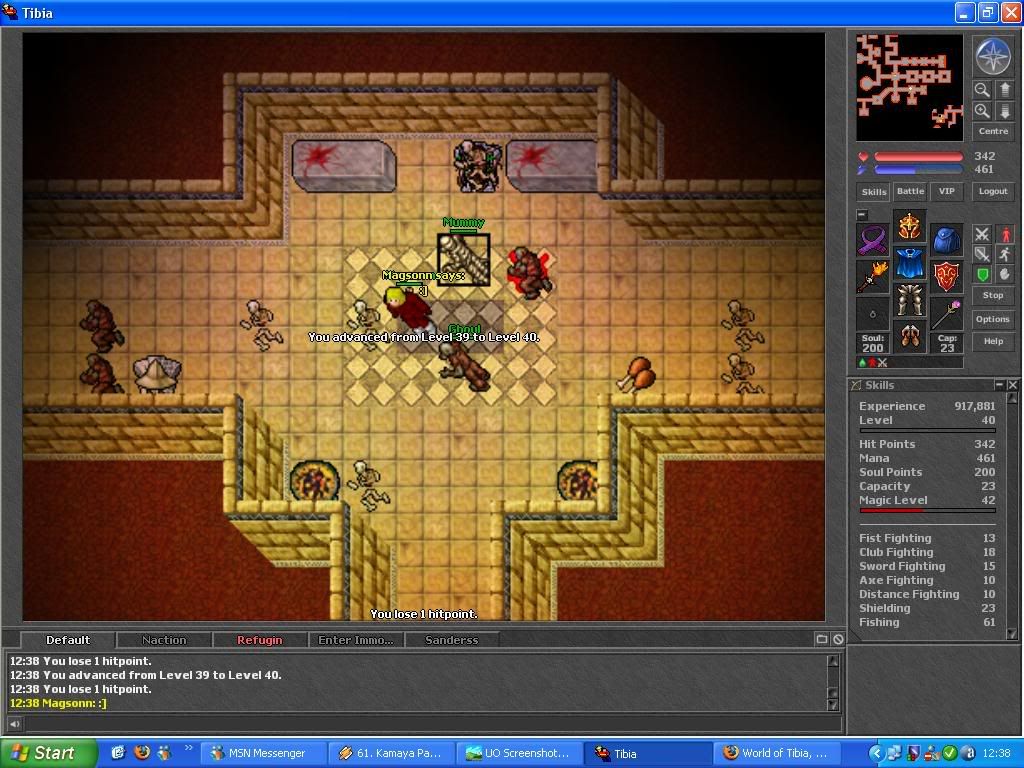Toggle secure mode hand icon
The width and height of the screenshot is (1024, 768).
pos(1004,274)
